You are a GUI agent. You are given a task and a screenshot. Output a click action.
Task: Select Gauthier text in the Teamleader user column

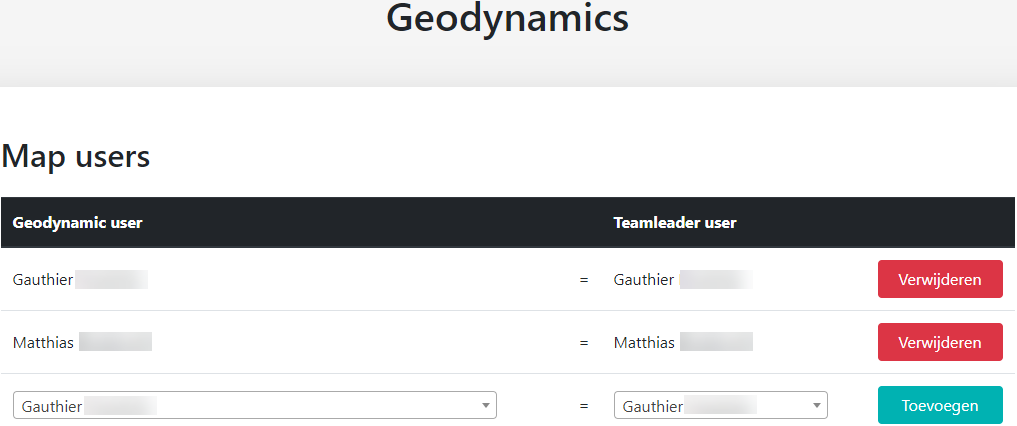(644, 280)
